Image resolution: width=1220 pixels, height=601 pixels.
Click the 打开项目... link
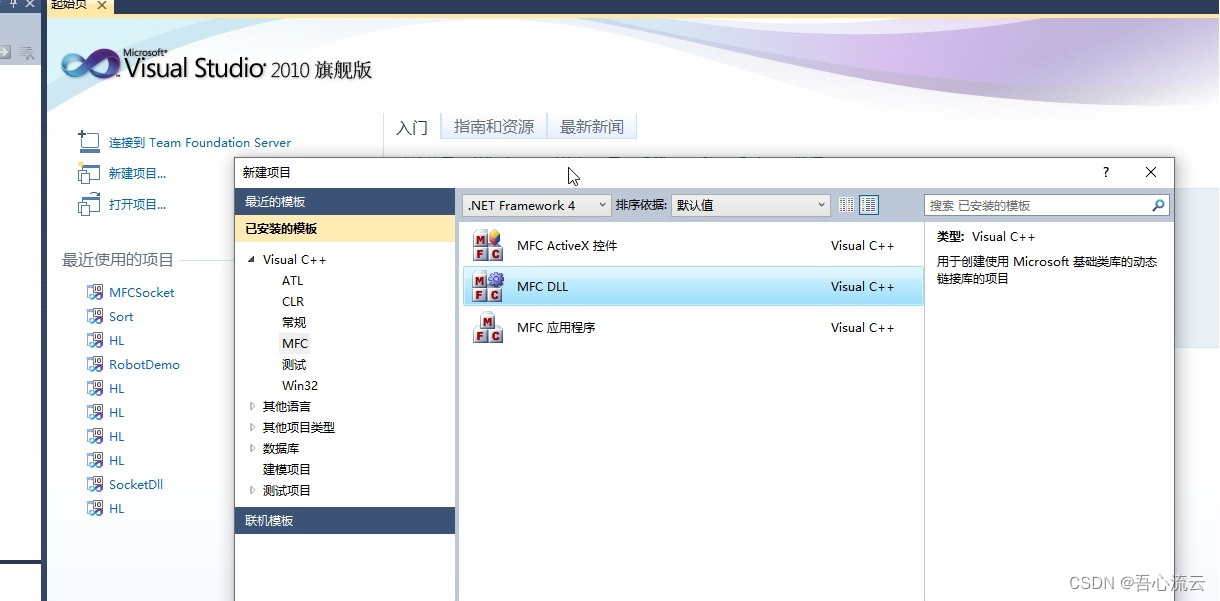click(138, 204)
